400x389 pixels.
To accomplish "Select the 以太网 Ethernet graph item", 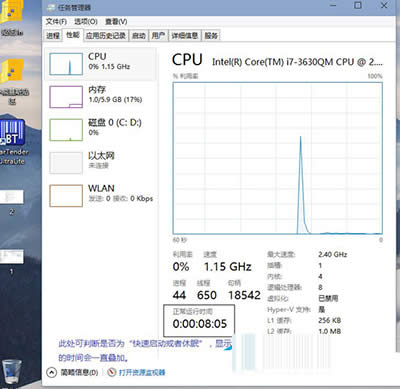I will pyautogui.click(x=100, y=163).
